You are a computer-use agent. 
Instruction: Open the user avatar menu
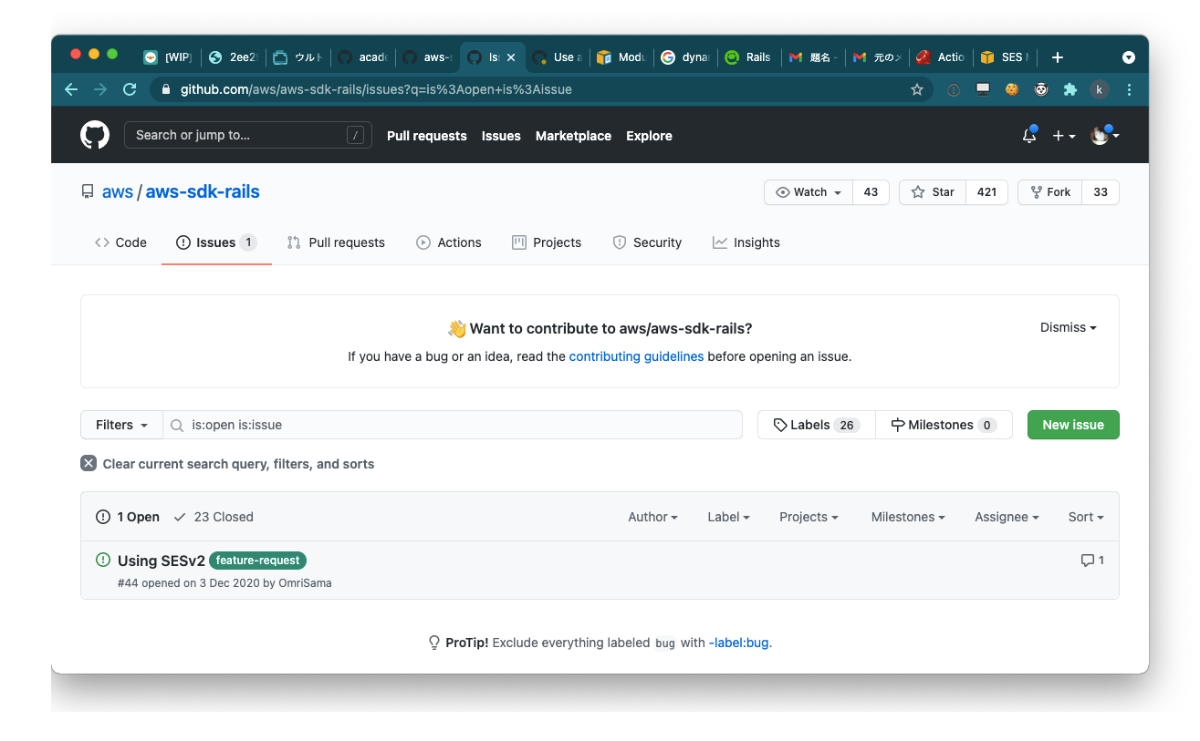pos(1104,135)
